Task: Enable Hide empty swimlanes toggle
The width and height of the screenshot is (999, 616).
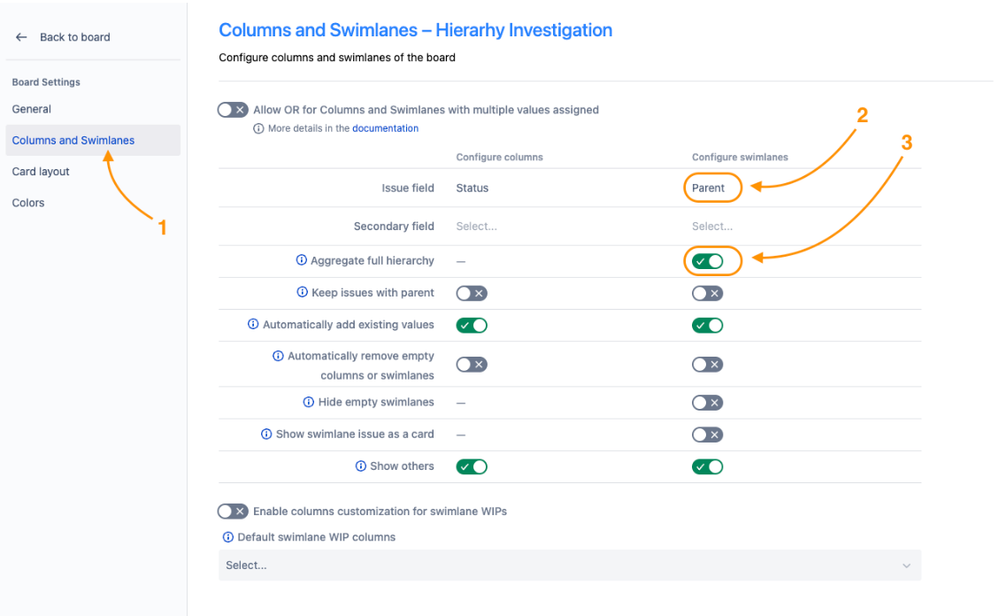Action: 707,403
